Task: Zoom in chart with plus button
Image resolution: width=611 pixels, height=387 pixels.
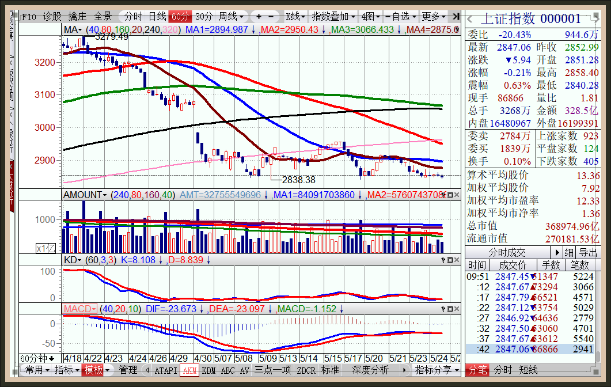Action: [x=259, y=17]
